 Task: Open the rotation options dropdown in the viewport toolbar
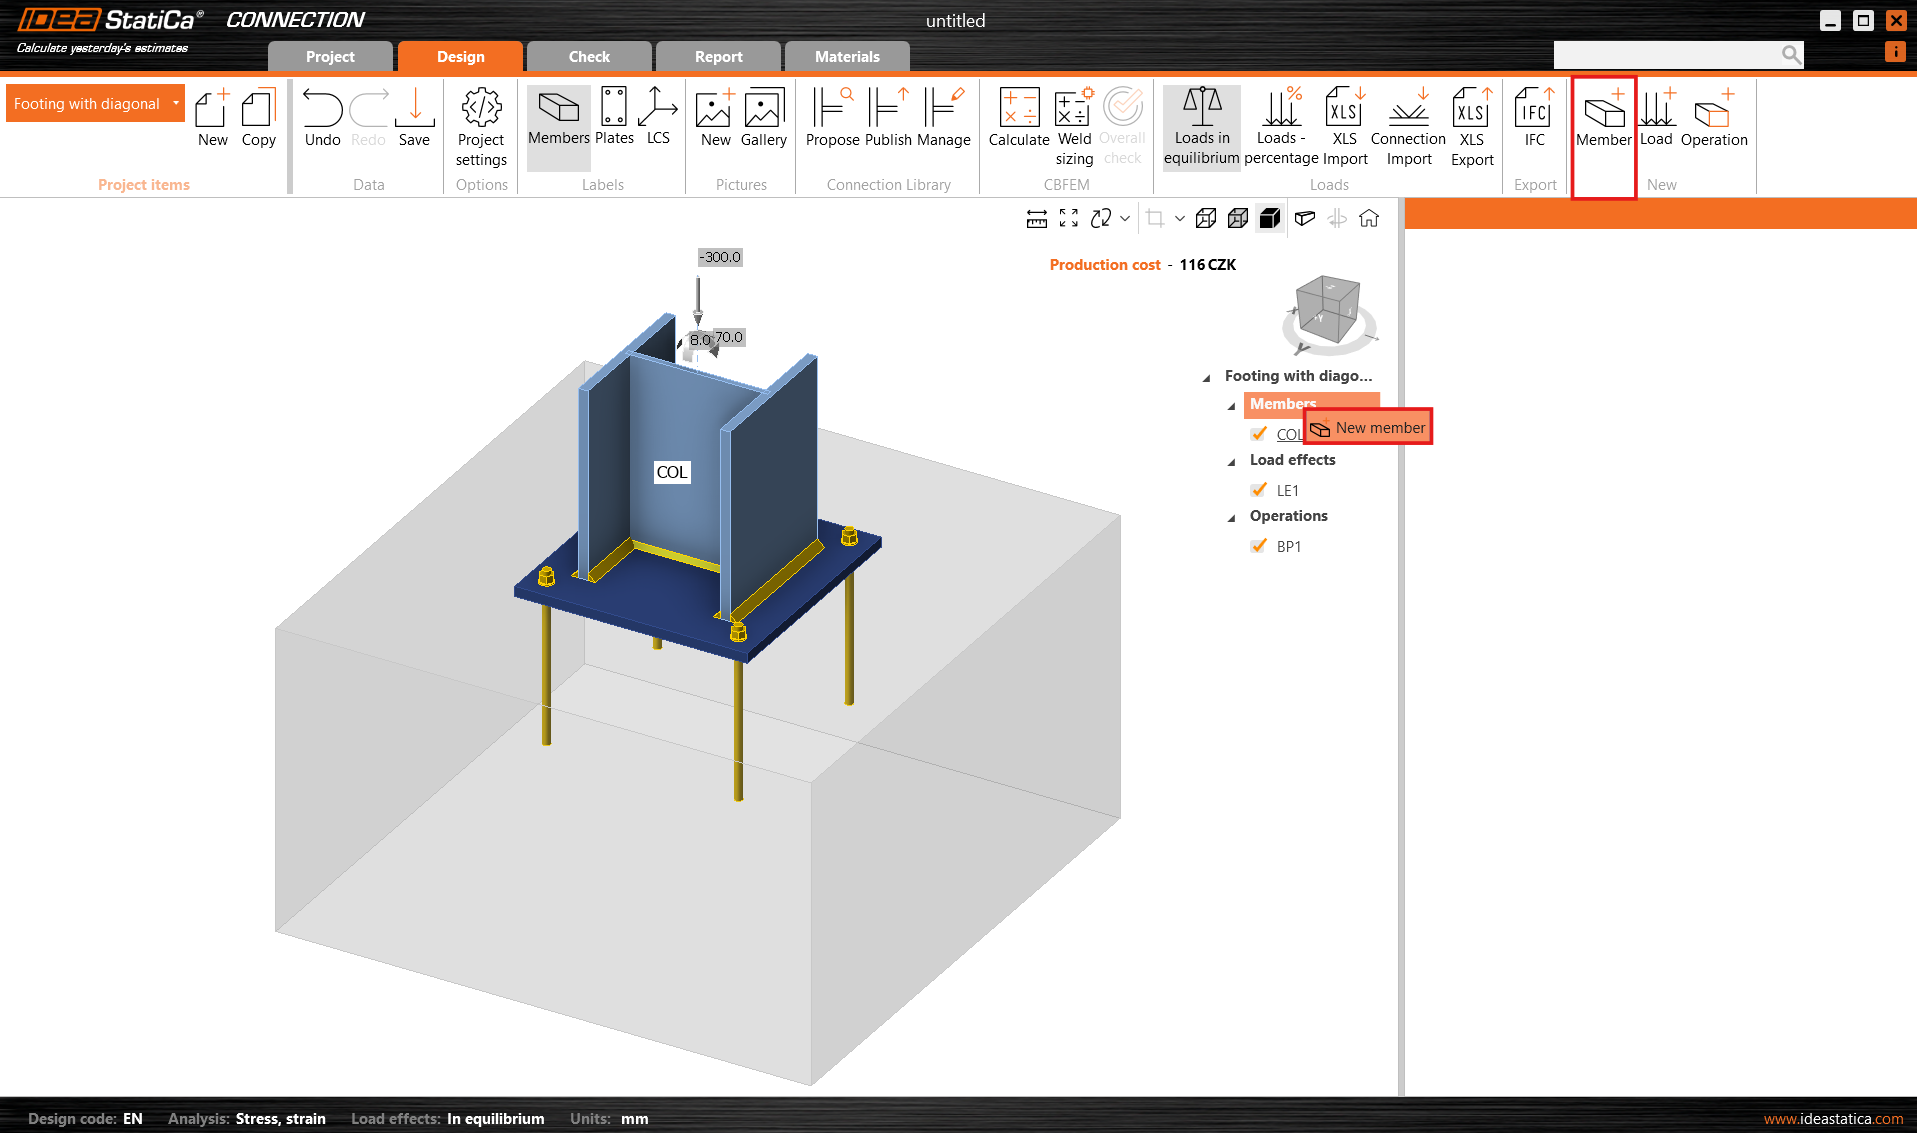1125,218
